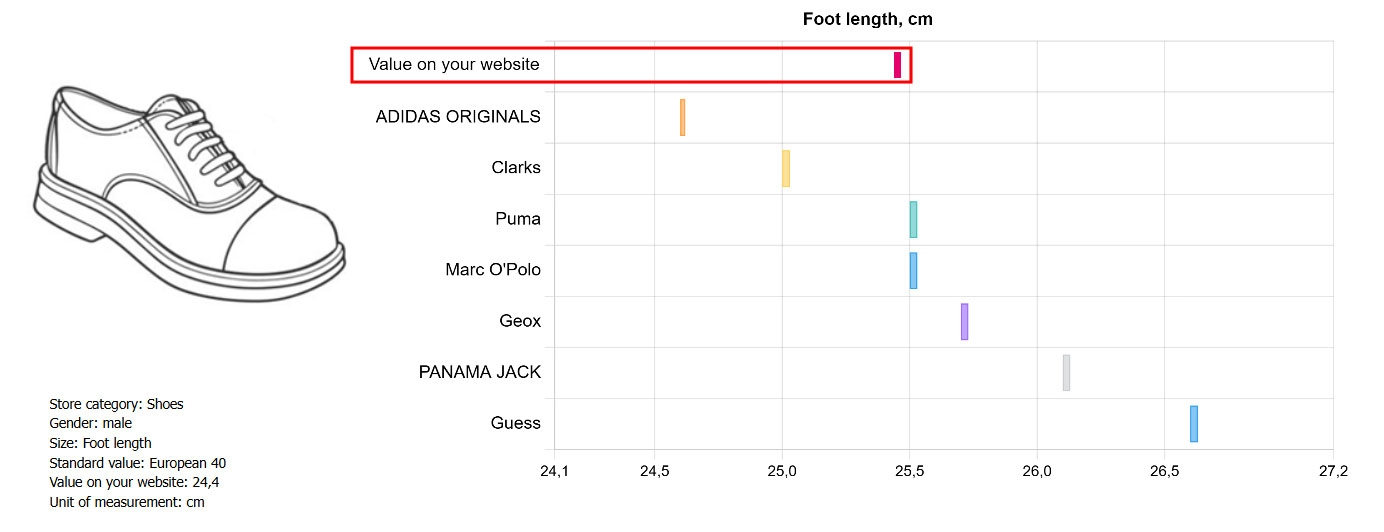The image size is (1384, 532).
Task: Click the 'Standard value: European 40' text
Action: (138, 463)
